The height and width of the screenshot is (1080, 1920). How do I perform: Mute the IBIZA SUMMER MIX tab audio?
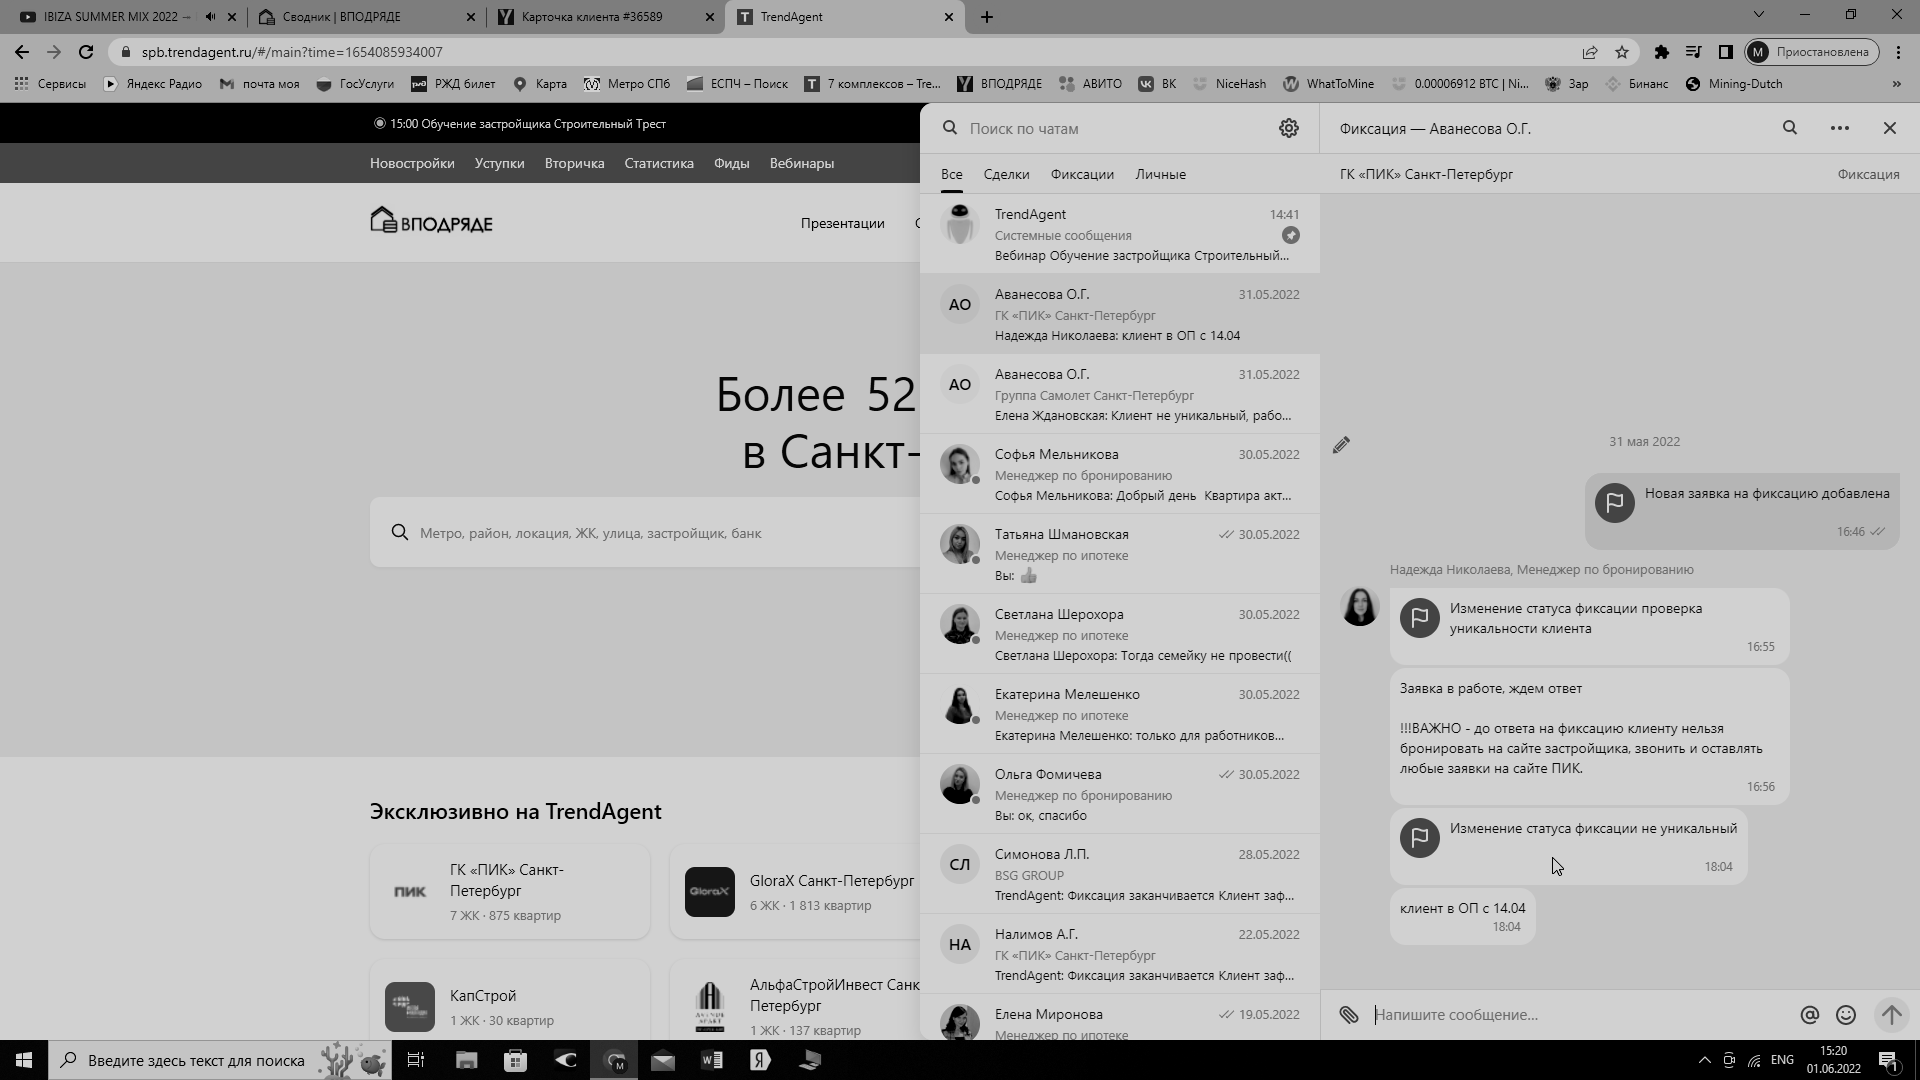pyautogui.click(x=210, y=17)
